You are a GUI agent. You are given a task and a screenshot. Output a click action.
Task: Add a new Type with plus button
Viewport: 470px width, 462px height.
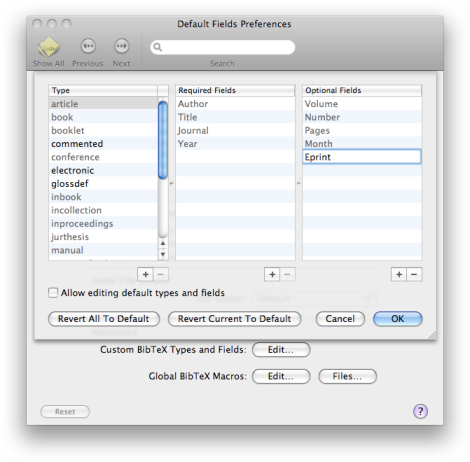pyautogui.click(x=145, y=274)
